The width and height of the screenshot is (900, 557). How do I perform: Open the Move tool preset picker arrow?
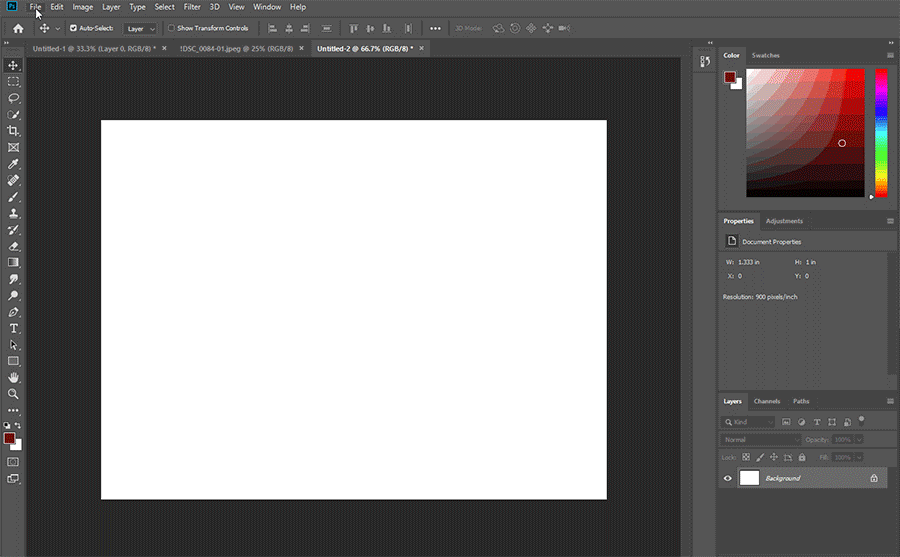(x=57, y=28)
